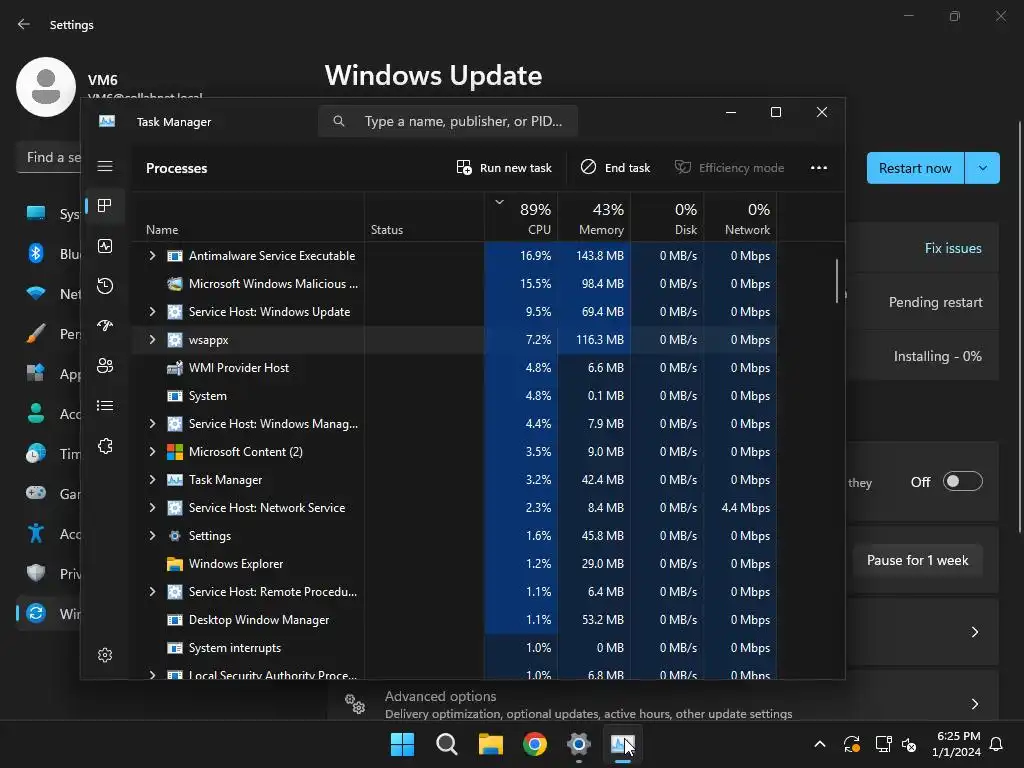Screen dimensions: 1024x768
Task: Expand Settings process row
Action: click(x=152, y=536)
